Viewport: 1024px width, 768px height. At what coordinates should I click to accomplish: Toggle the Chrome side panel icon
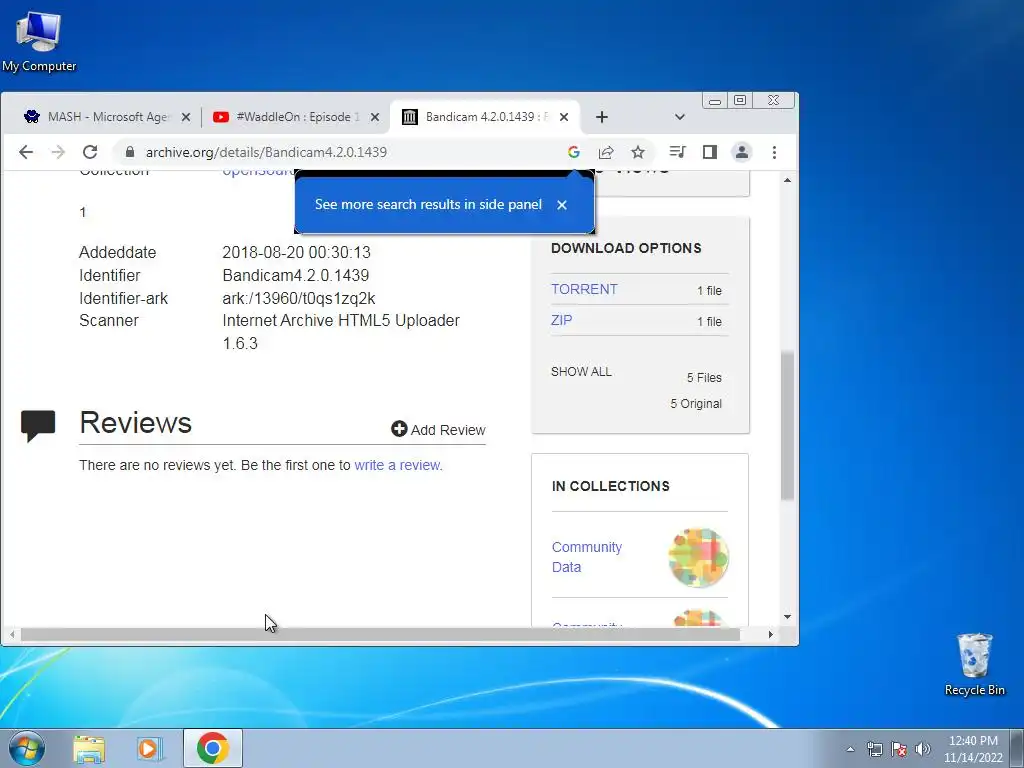pyautogui.click(x=710, y=152)
